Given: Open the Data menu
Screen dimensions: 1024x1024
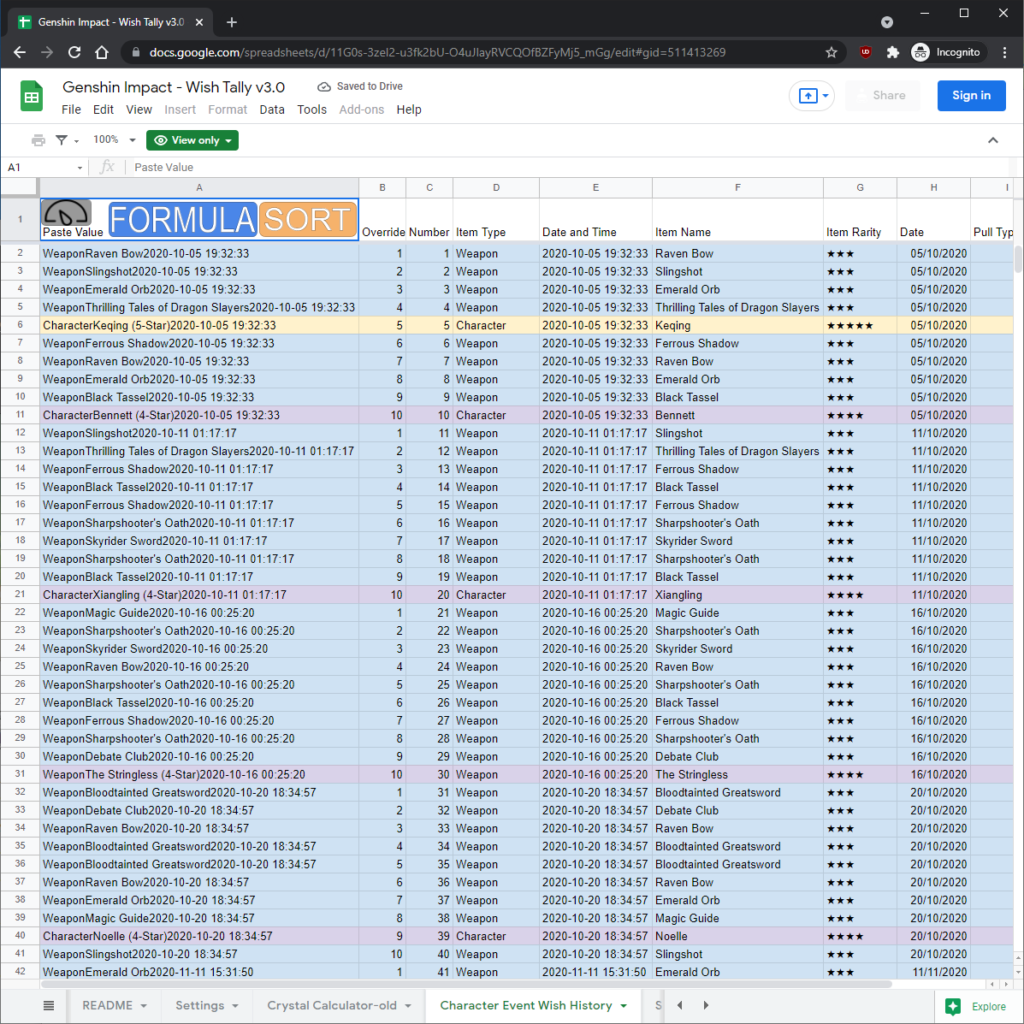Looking at the screenshot, I should click(x=271, y=109).
